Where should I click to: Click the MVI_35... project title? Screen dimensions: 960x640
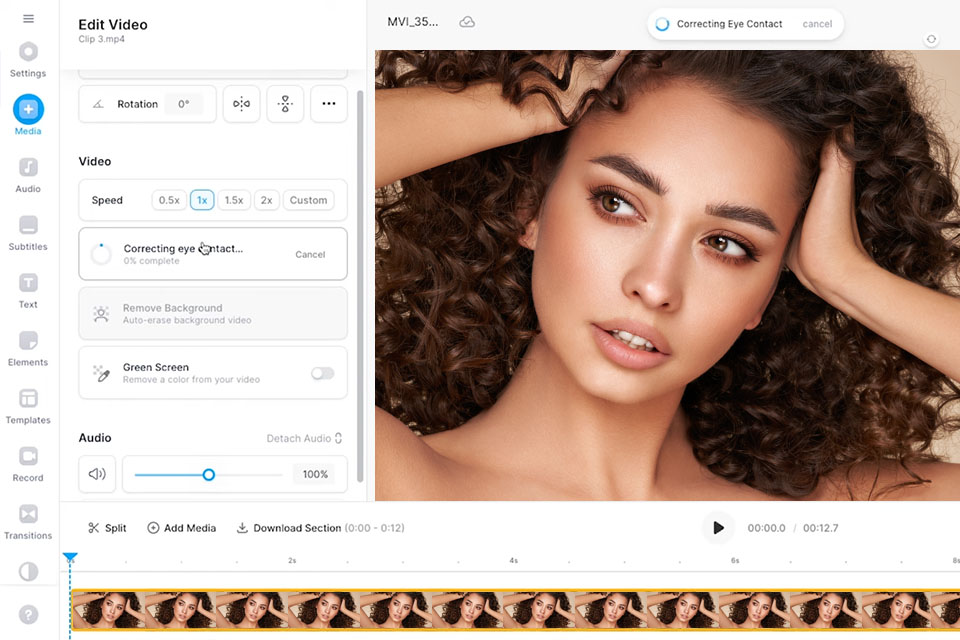pyautogui.click(x=413, y=22)
